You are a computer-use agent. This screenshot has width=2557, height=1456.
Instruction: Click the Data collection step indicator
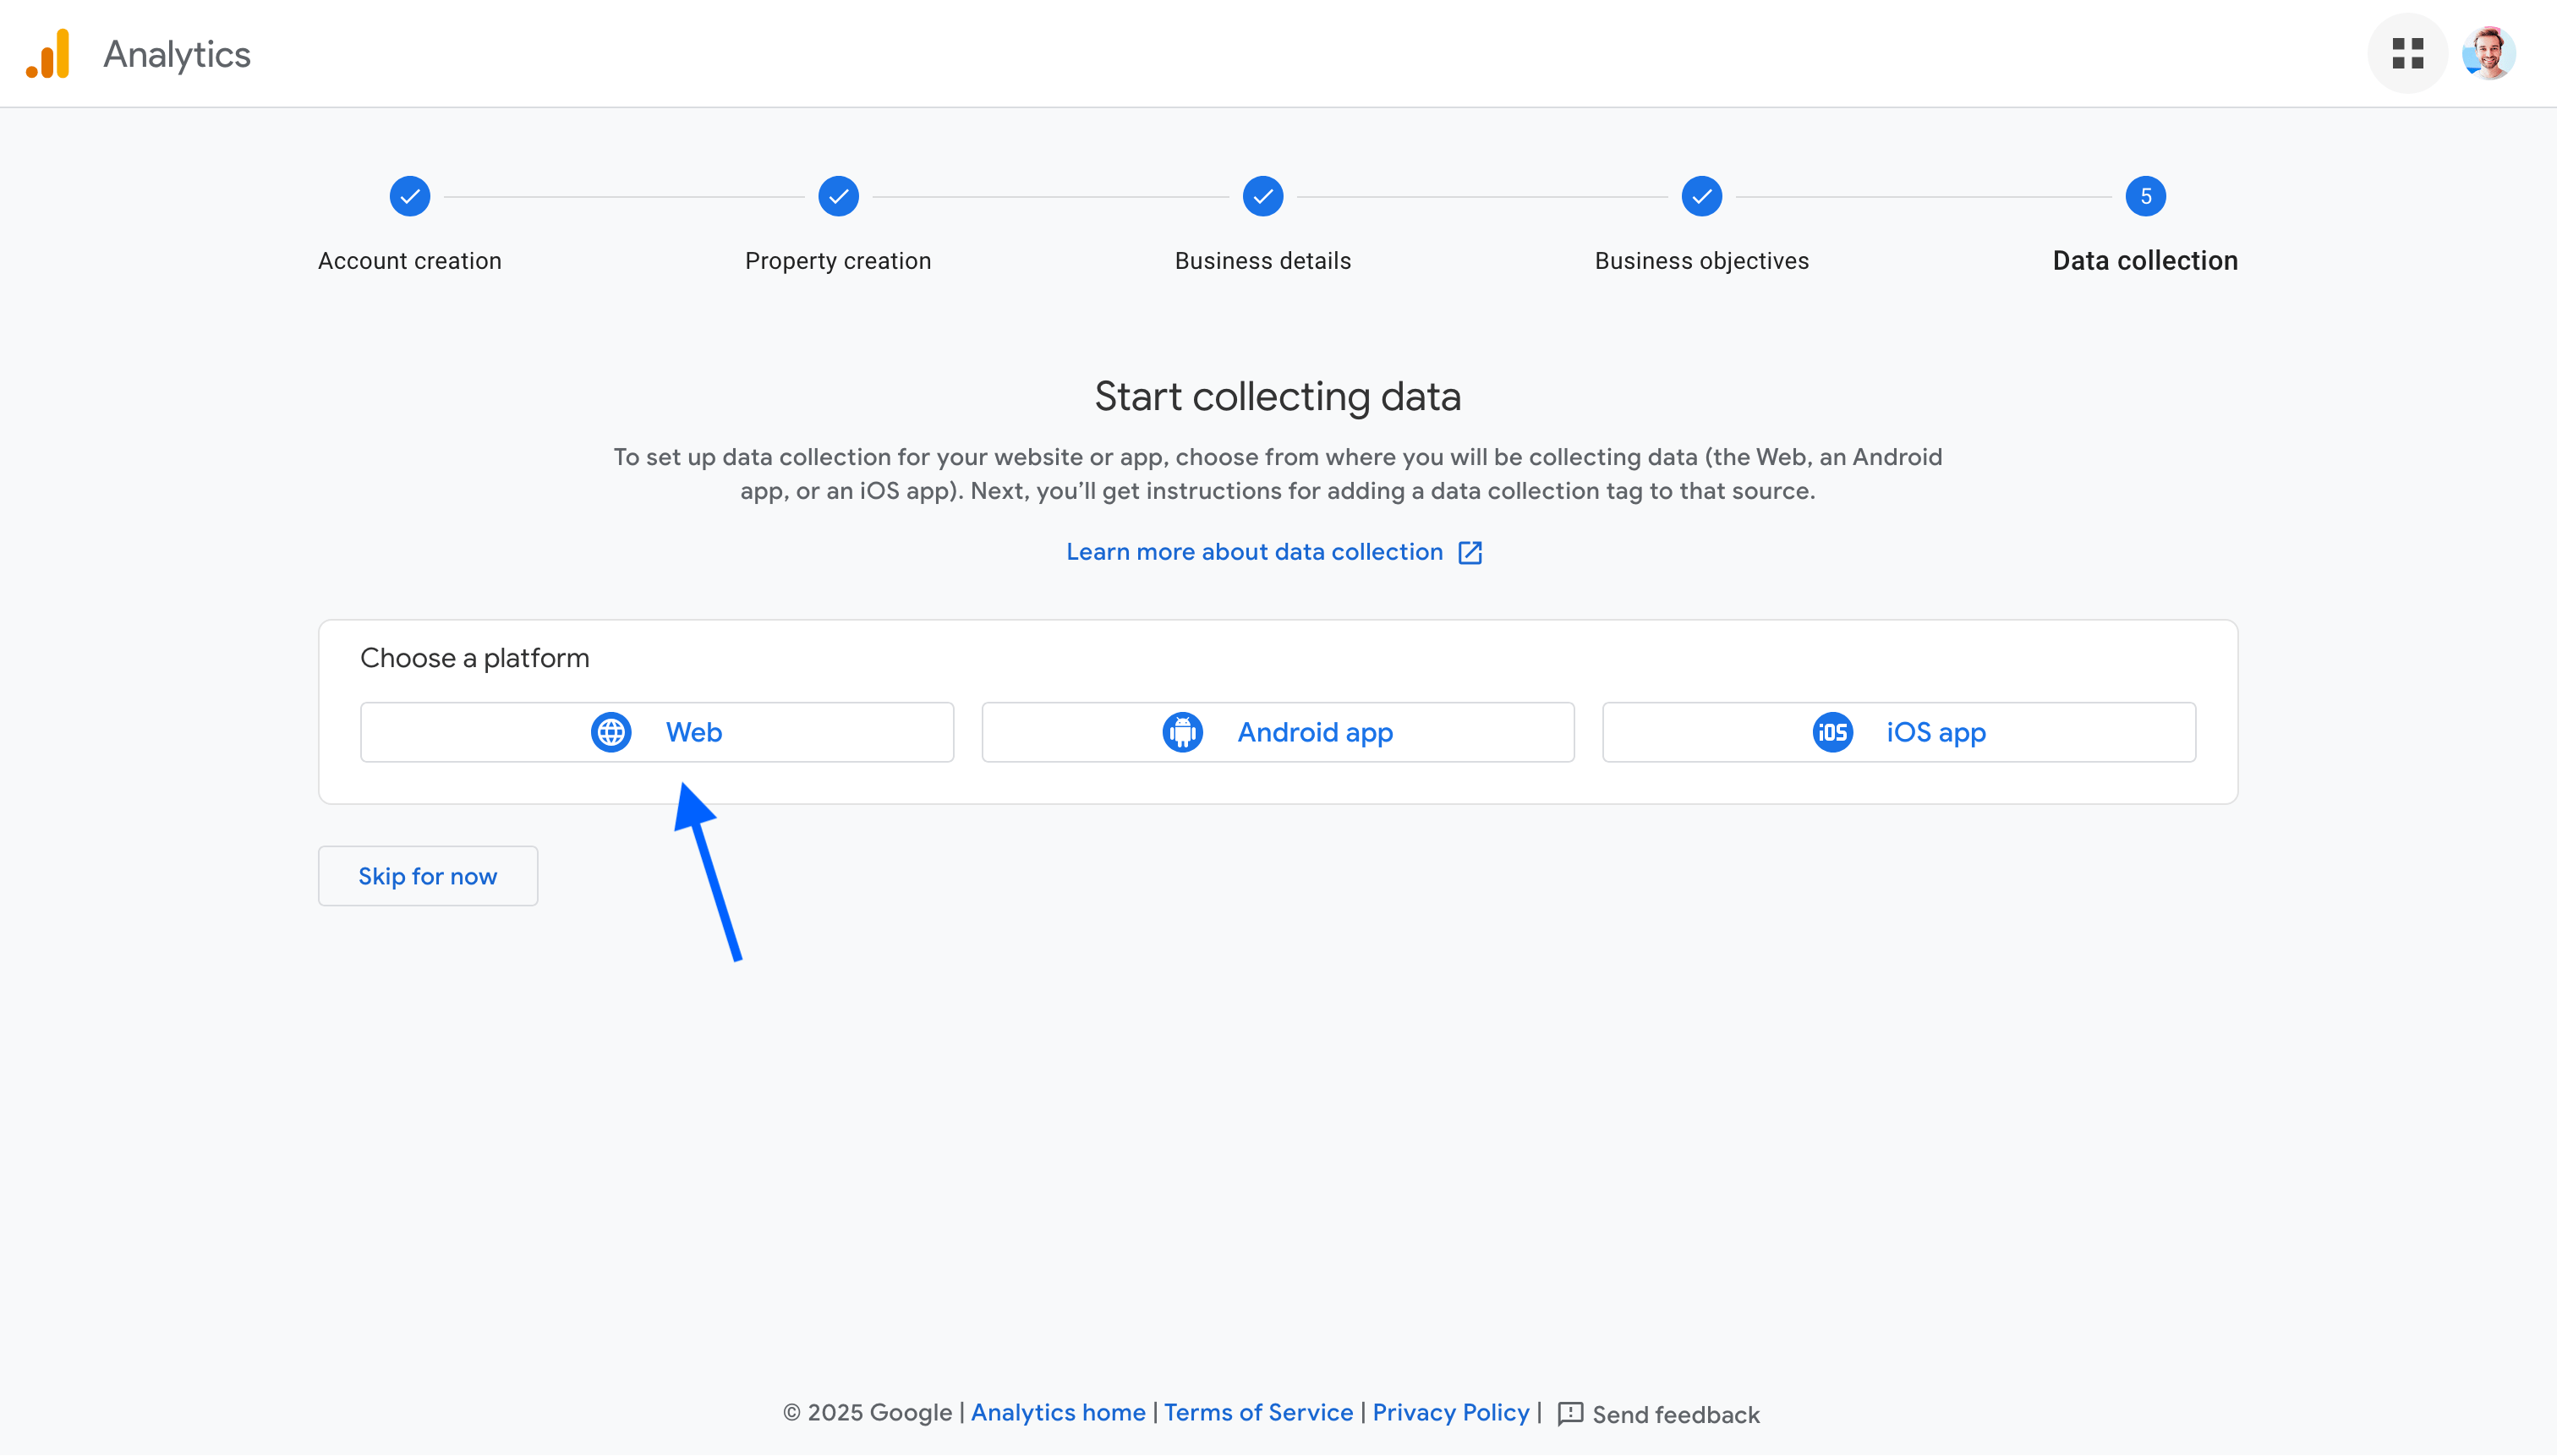click(x=2144, y=195)
